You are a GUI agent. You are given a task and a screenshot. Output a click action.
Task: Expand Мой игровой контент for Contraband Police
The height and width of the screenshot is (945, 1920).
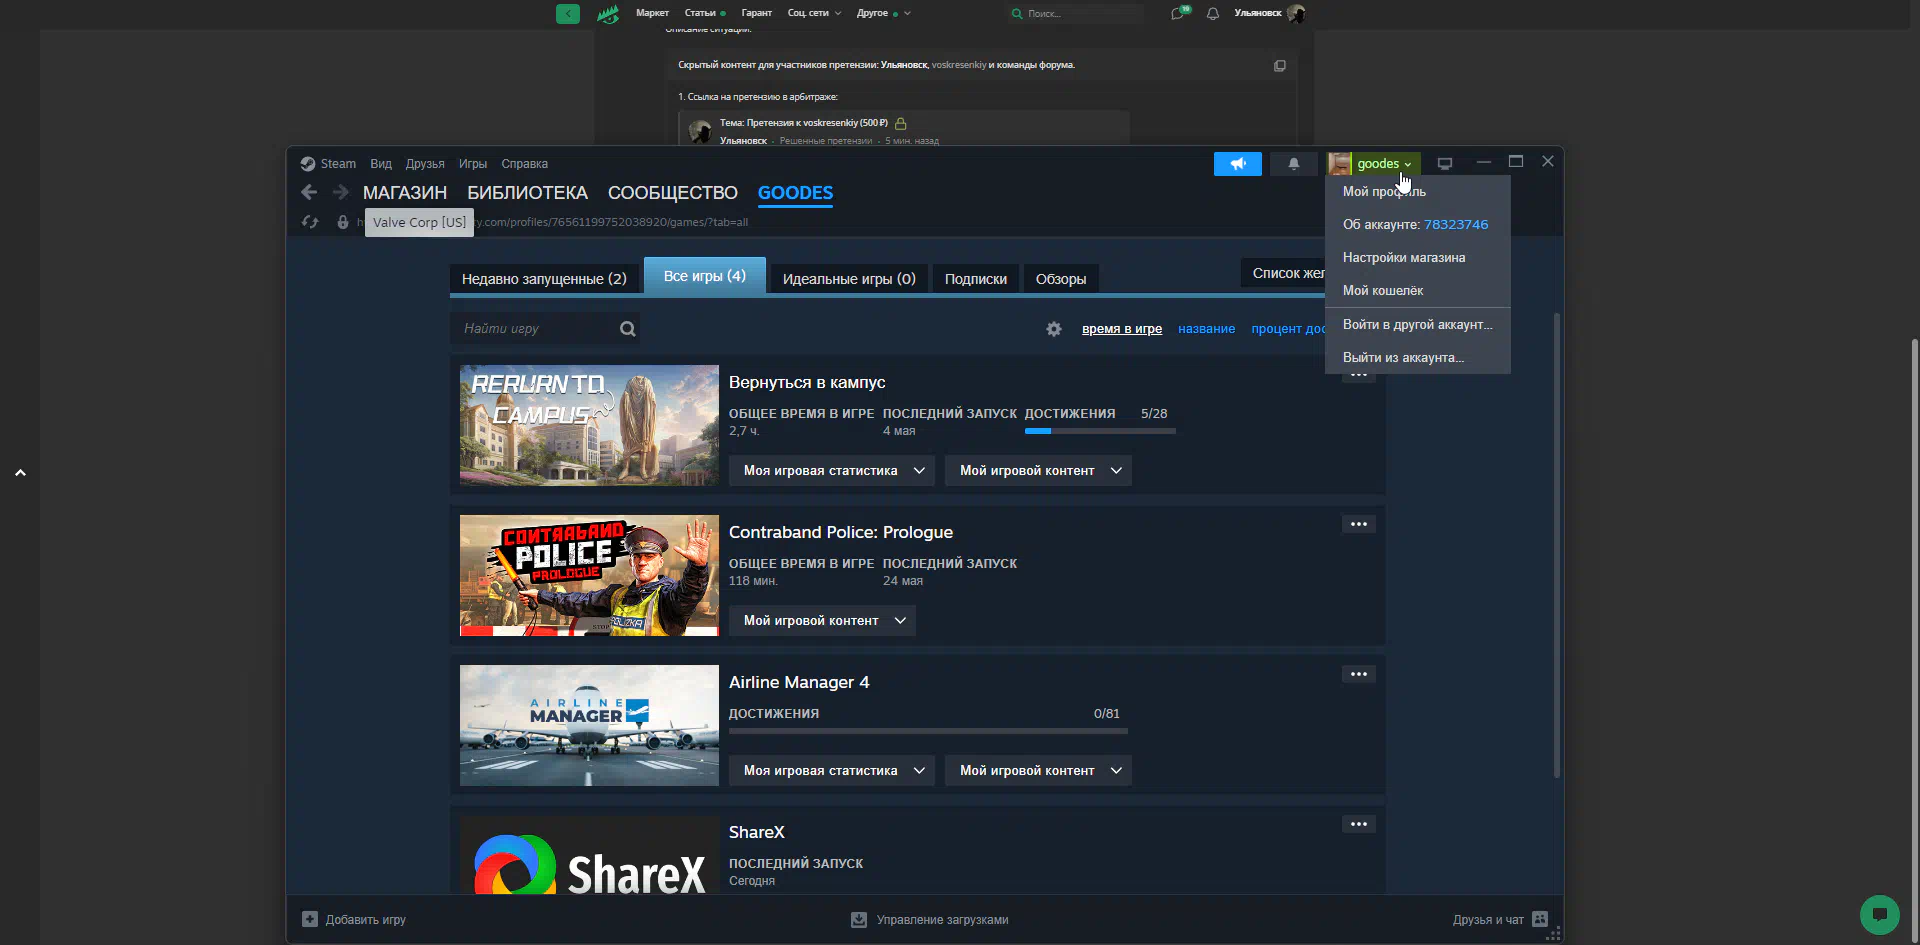pyautogui.click(x=822, y=620)
